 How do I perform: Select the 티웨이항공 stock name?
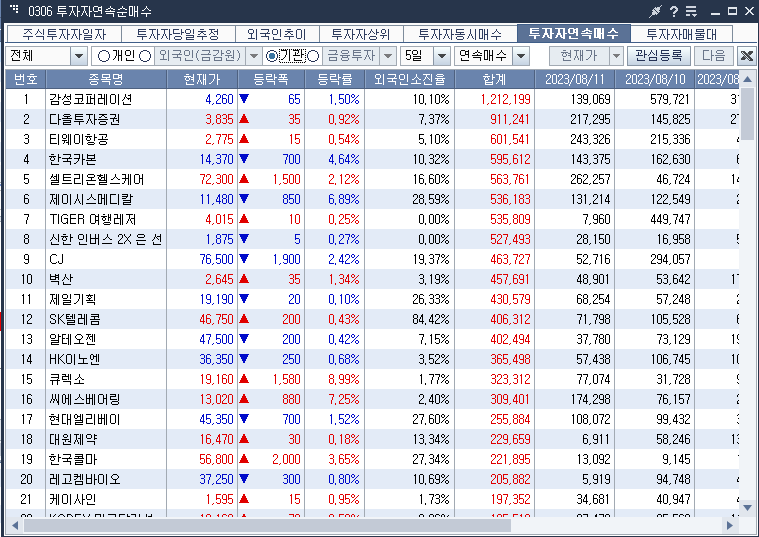79,139
